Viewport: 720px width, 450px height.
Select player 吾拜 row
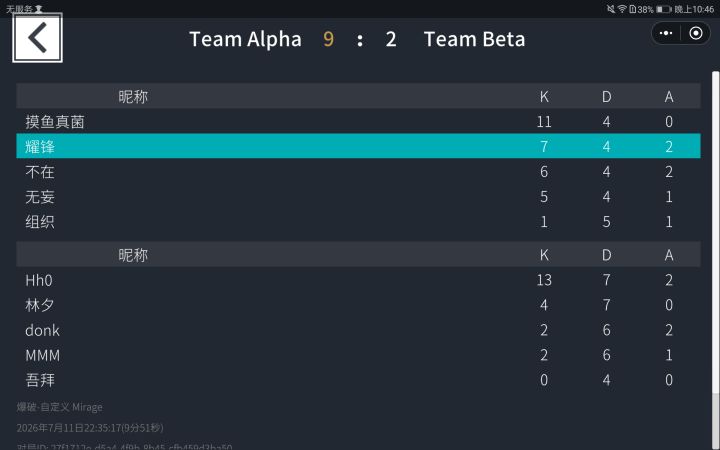(x=358, y=380)
